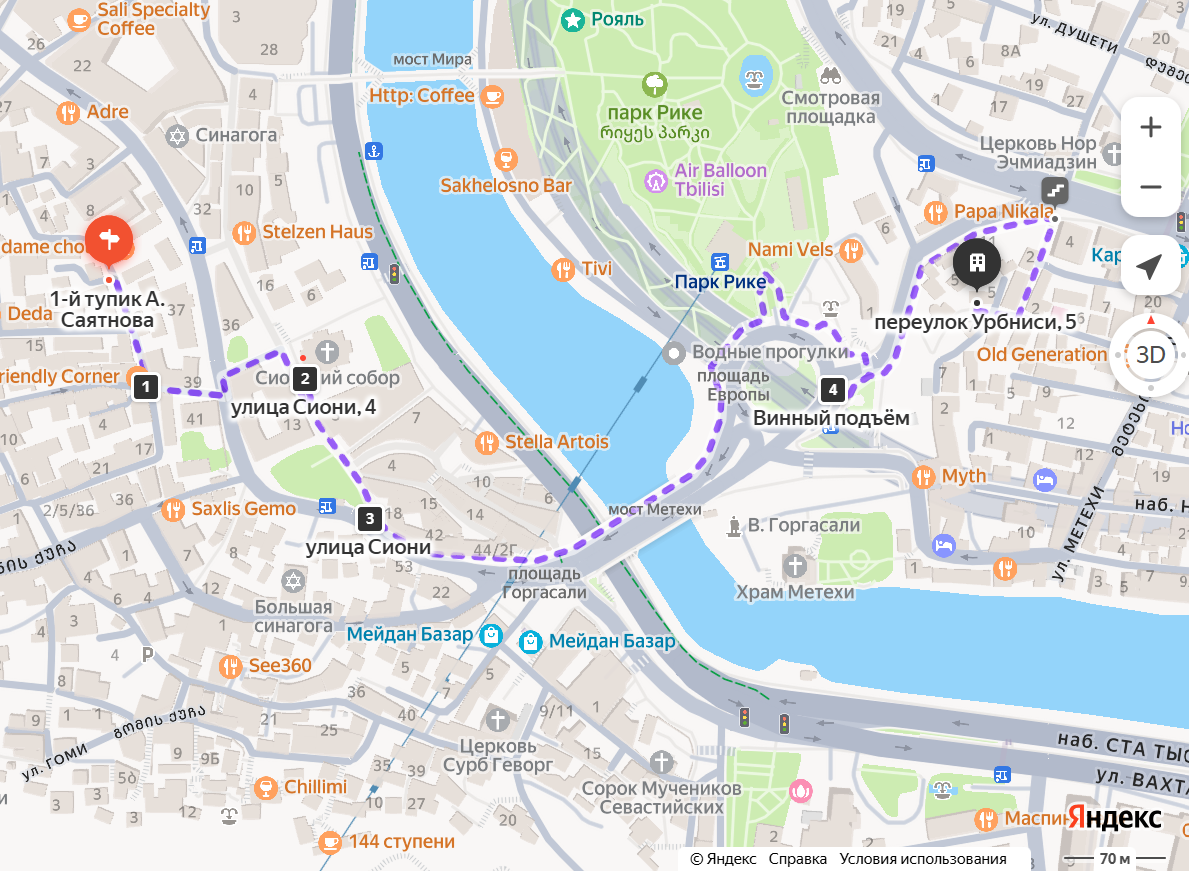
Task: Select route waypoint marker 3
Action: tap(369, 519)
